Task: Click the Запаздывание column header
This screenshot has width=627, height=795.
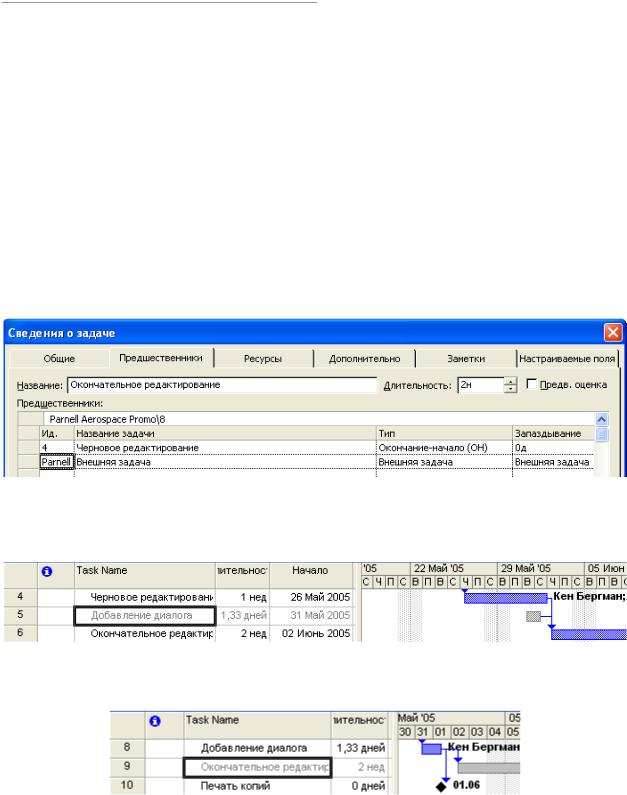Action: click(554, 433)
